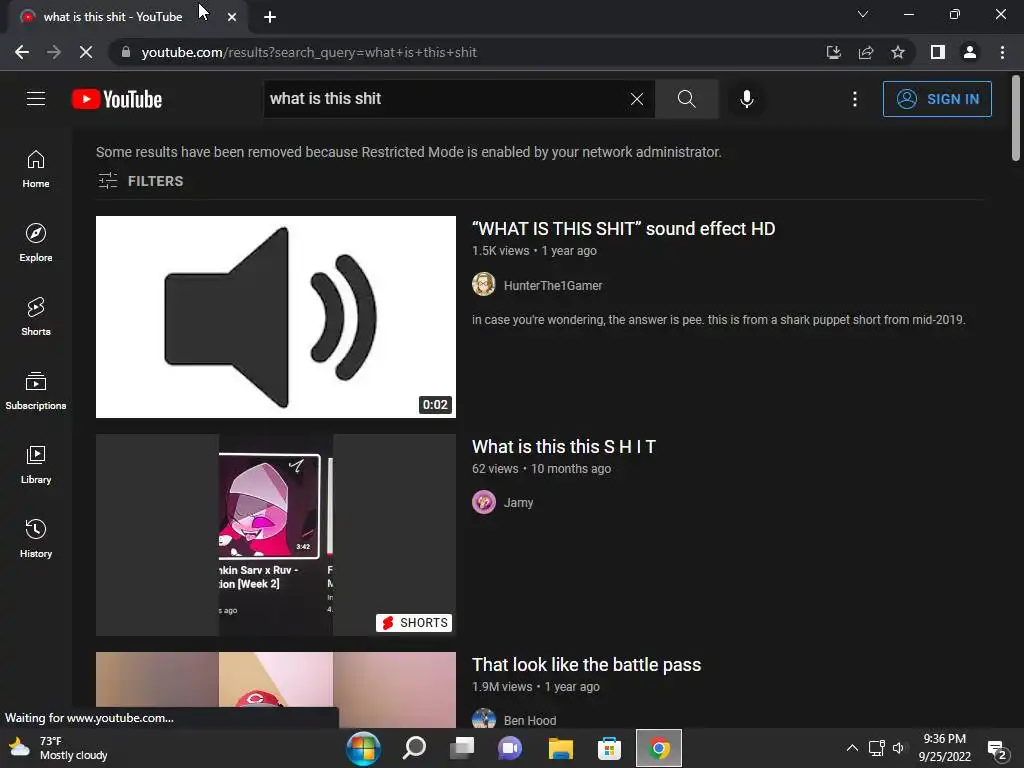Image resolution: width=1024 pixels, height=768 pixels.
Task: Open Microsoft Store from the taskbar
Action: 609,748
